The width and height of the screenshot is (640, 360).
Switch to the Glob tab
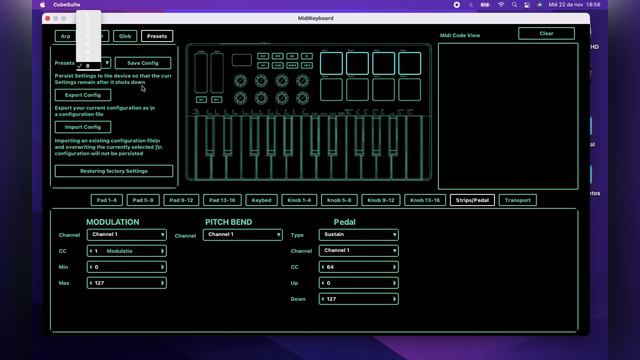tap(125, 36)
